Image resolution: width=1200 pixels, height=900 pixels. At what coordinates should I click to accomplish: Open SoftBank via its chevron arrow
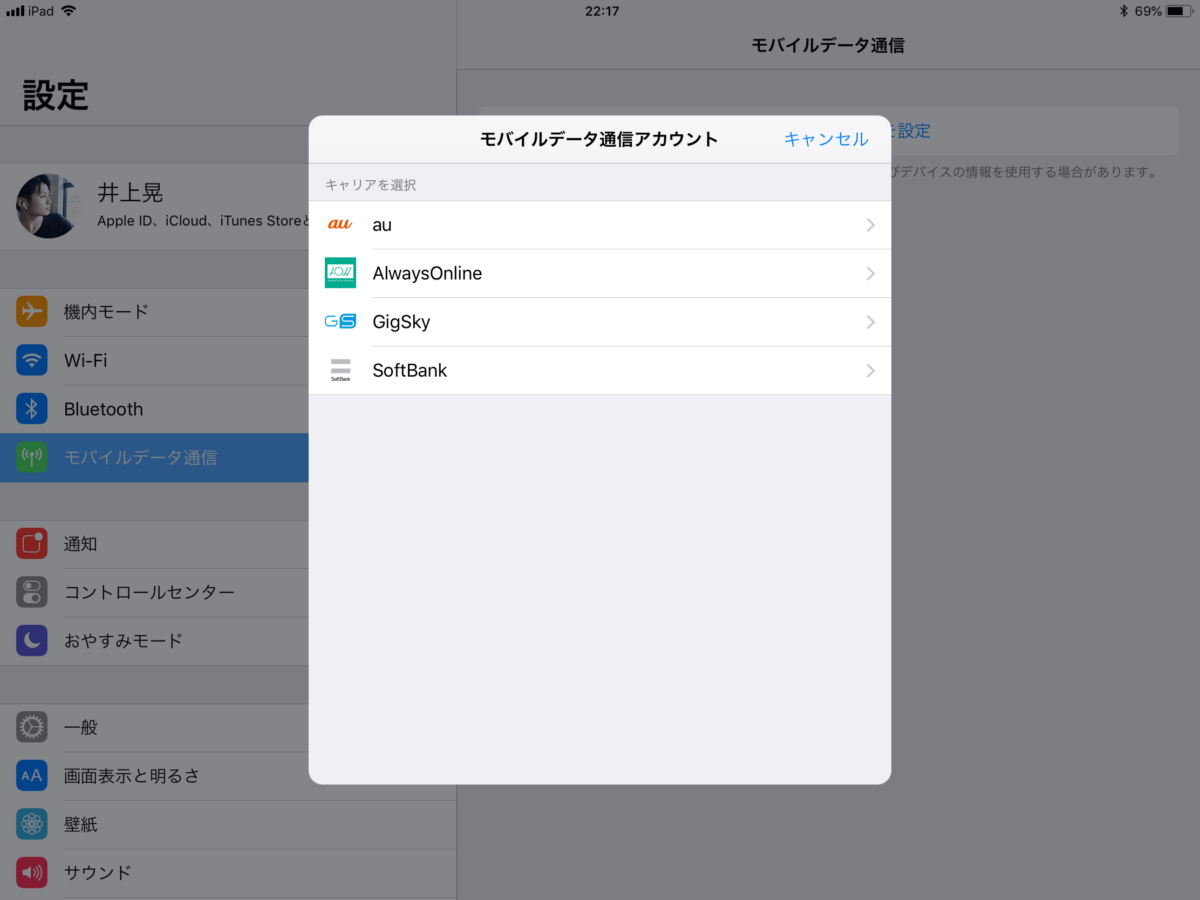click(x=870, y=370)
